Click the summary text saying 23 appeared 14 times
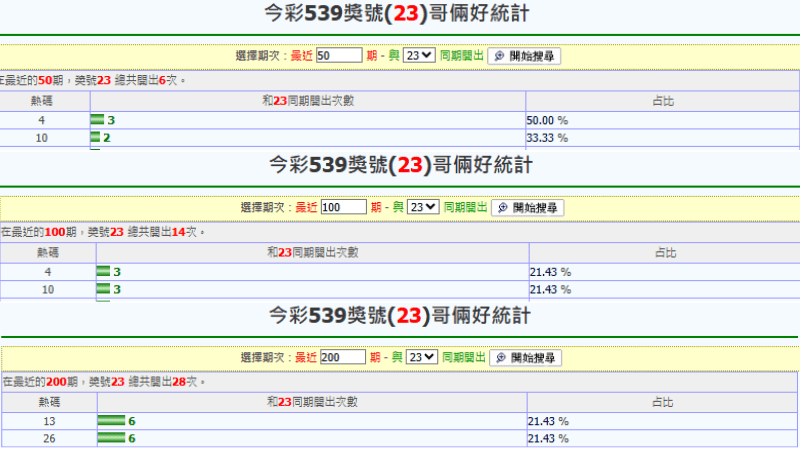 pos(103,232)
